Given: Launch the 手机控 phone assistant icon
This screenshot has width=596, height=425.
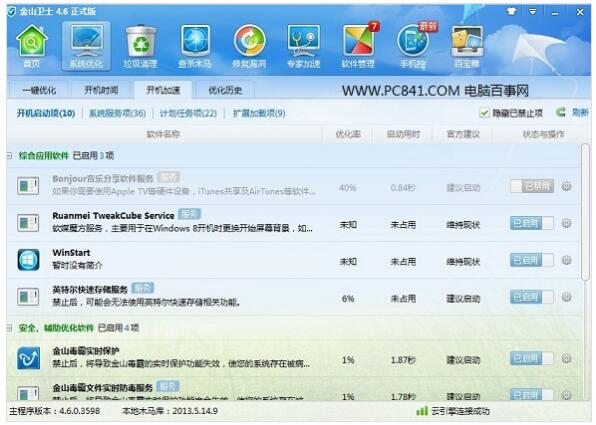Looking at the screenshot, I should (413, 46).
